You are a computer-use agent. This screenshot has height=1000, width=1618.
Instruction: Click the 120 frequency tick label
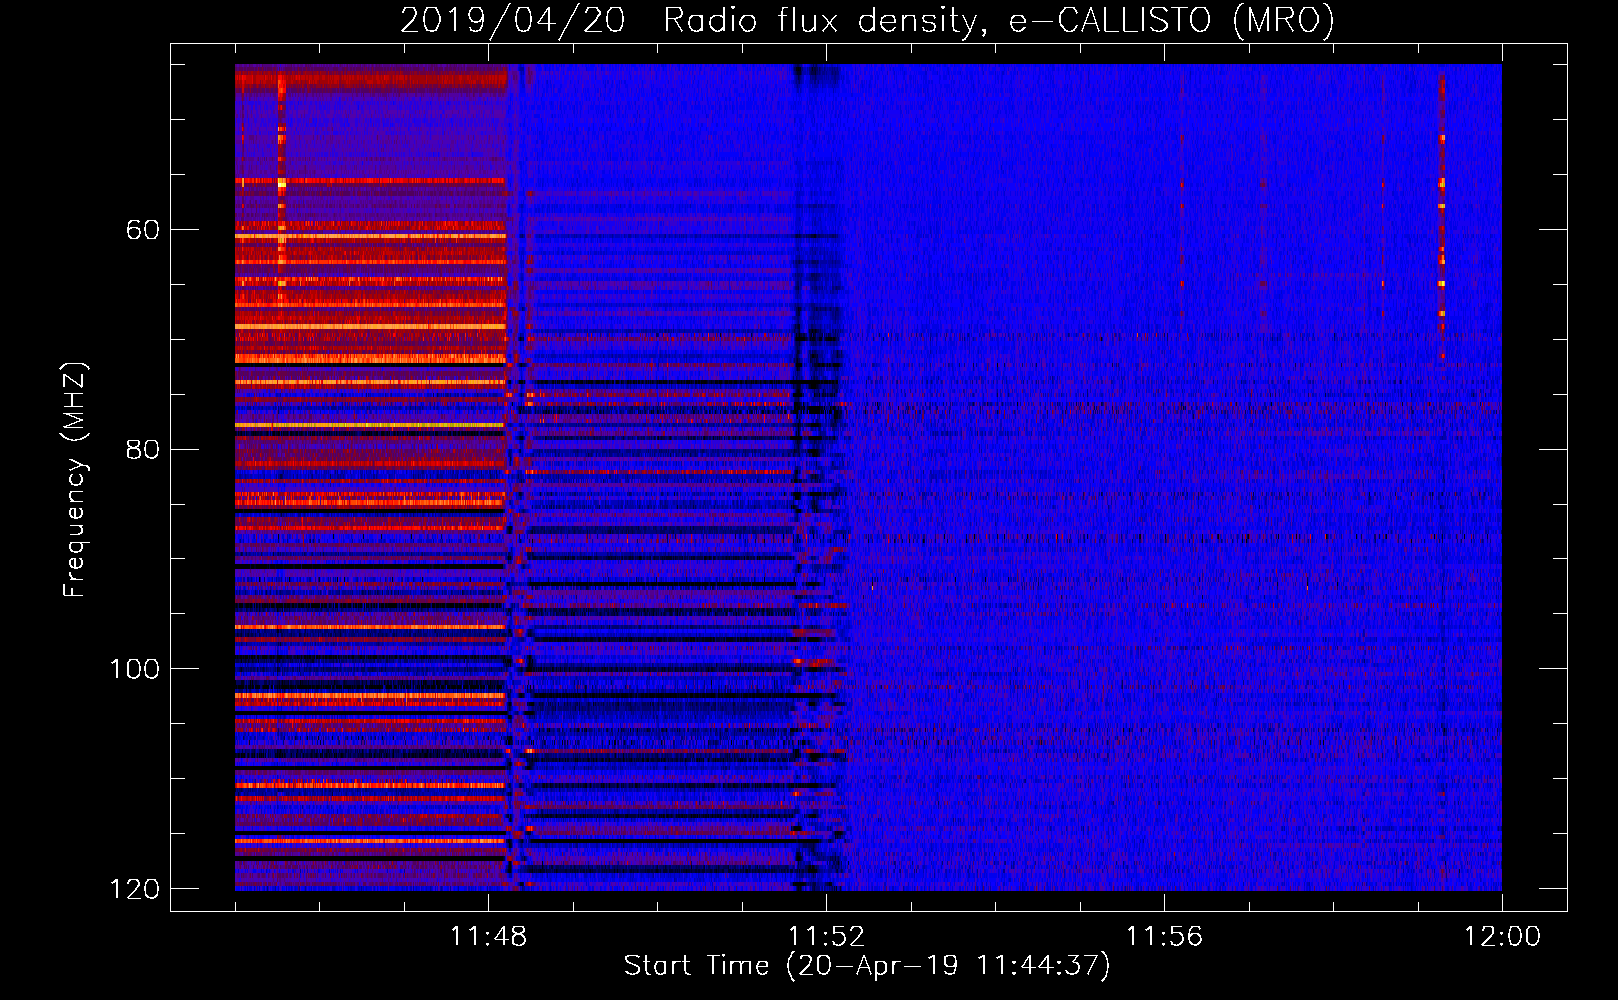pos(134,889)
